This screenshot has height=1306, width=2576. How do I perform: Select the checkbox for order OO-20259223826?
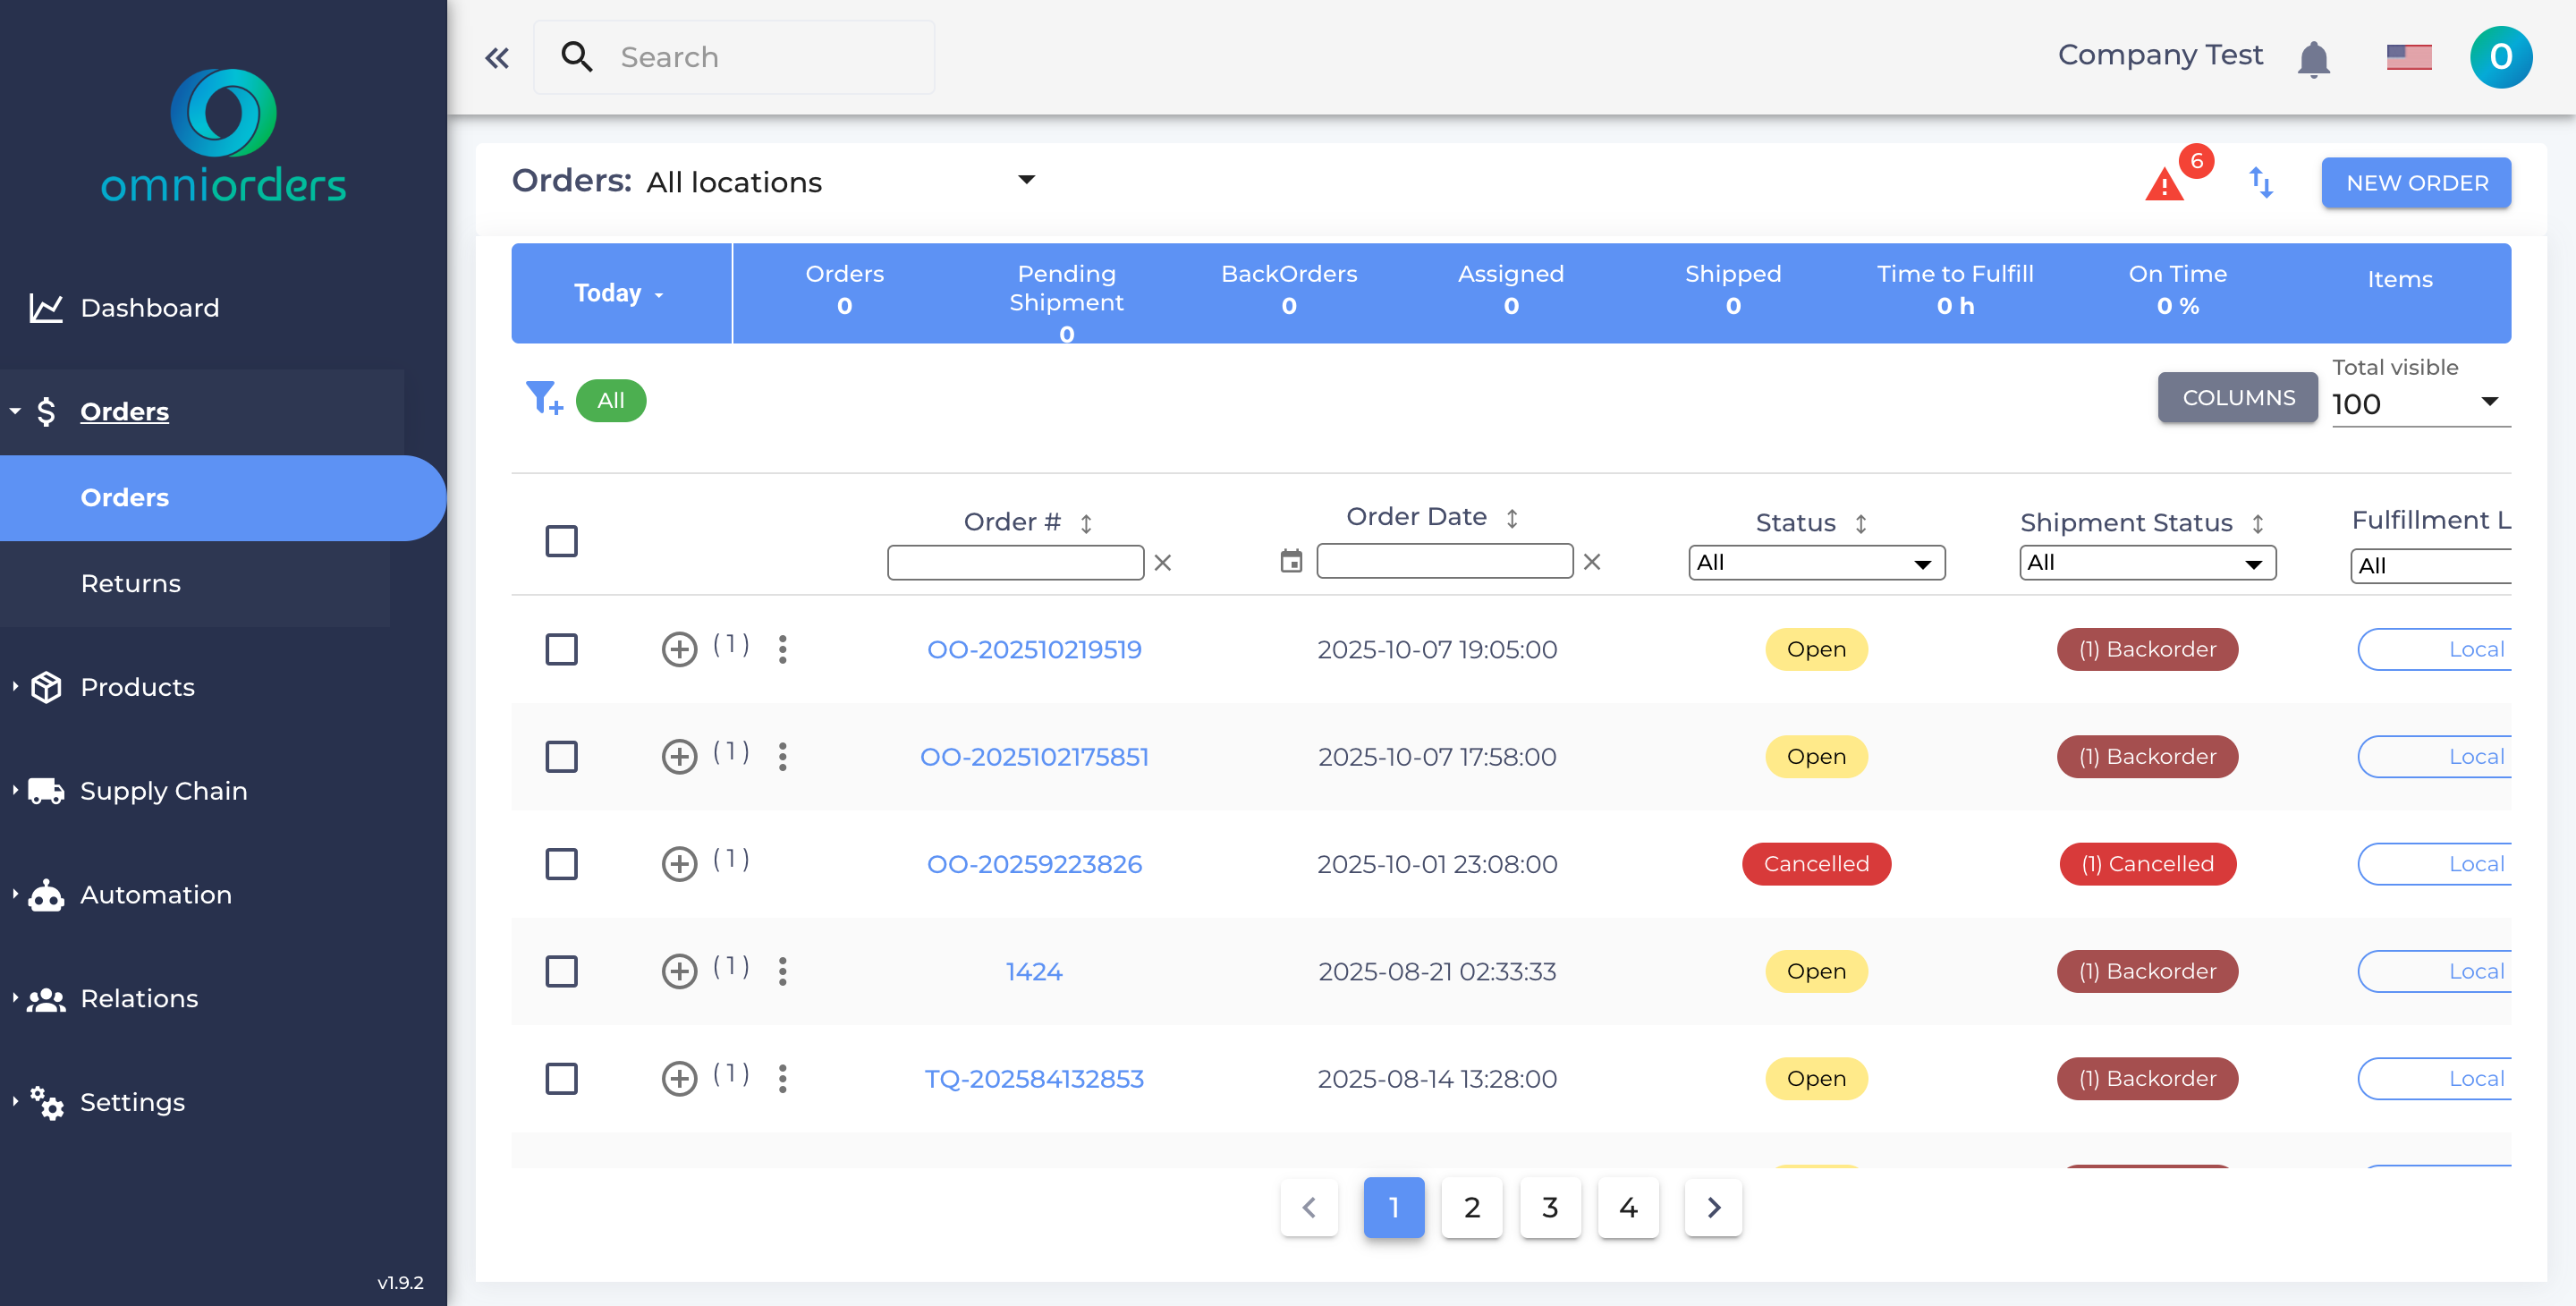tap(562, 864)
